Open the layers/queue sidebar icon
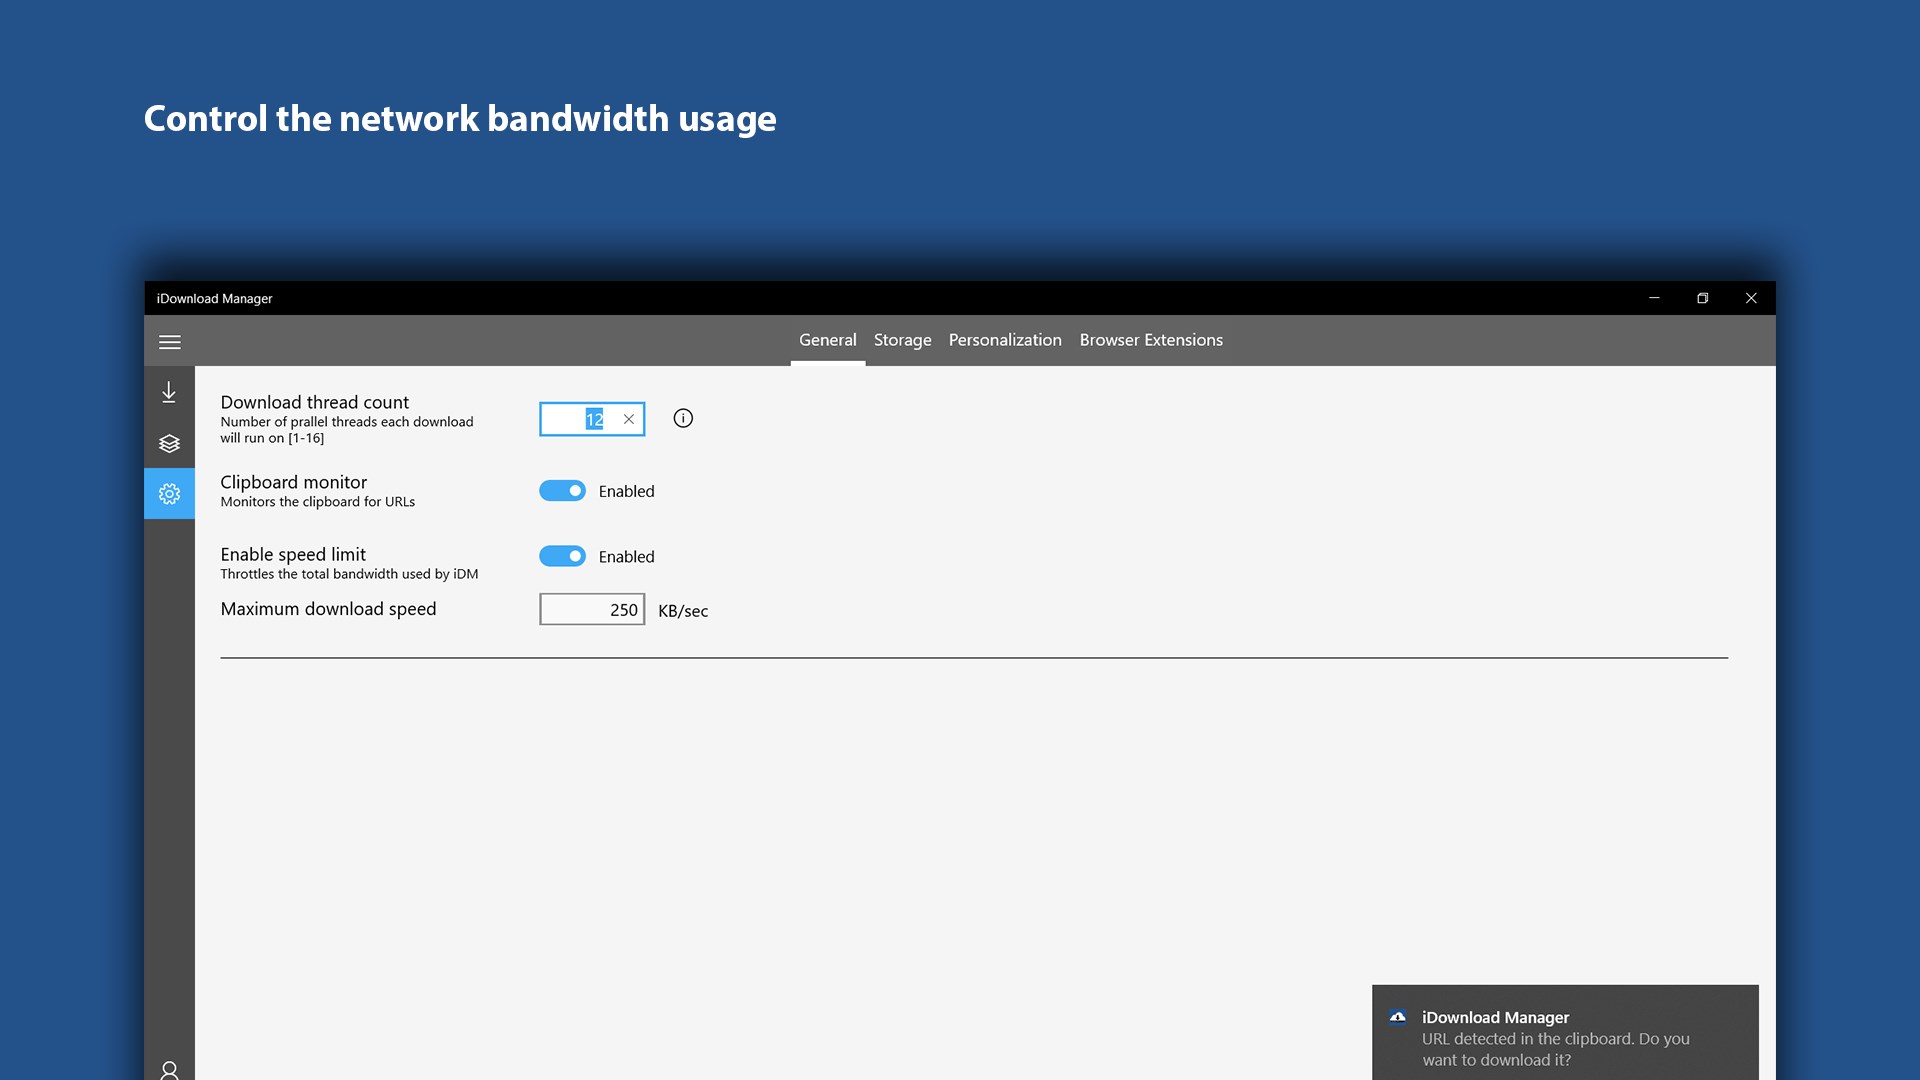 pos(169,443)
